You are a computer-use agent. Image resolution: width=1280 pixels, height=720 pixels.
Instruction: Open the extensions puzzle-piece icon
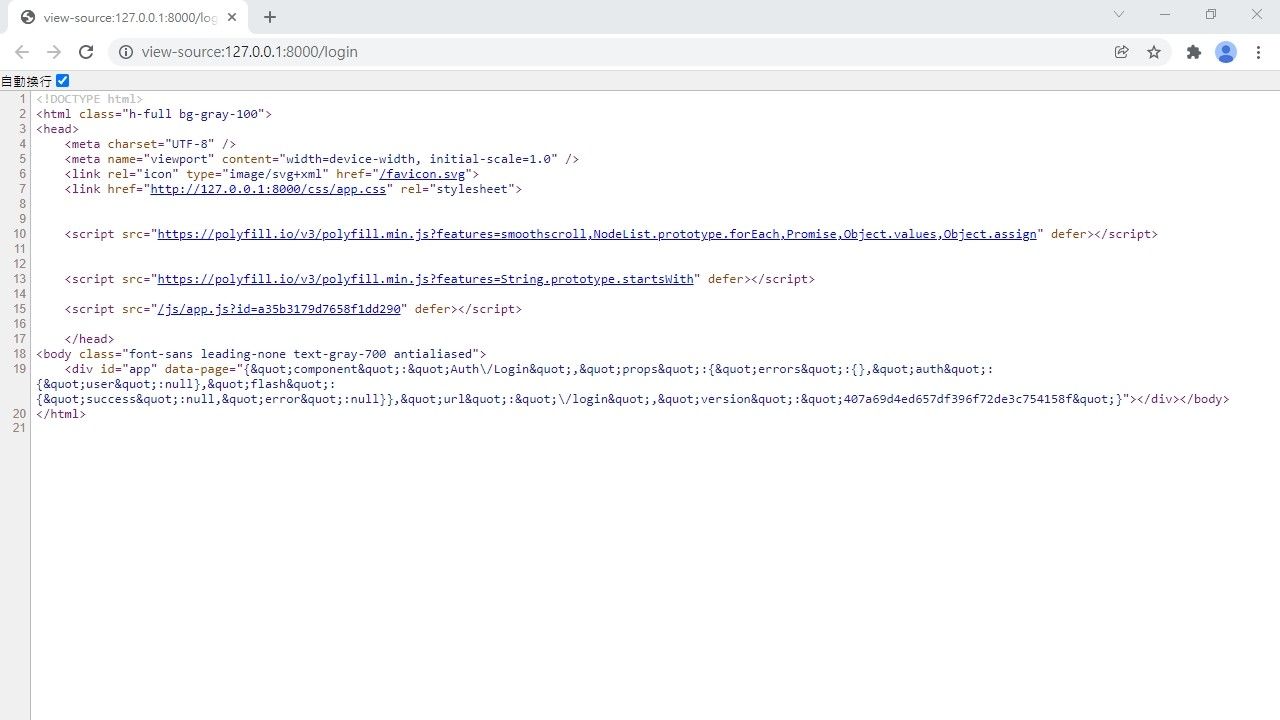click(1194, 52)
